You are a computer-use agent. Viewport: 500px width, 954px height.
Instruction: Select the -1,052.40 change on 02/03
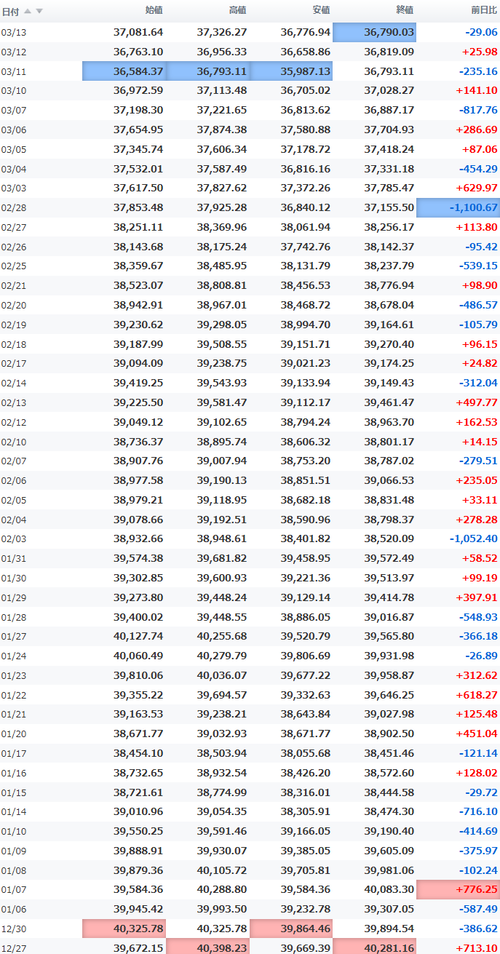[x=474, y=538]
